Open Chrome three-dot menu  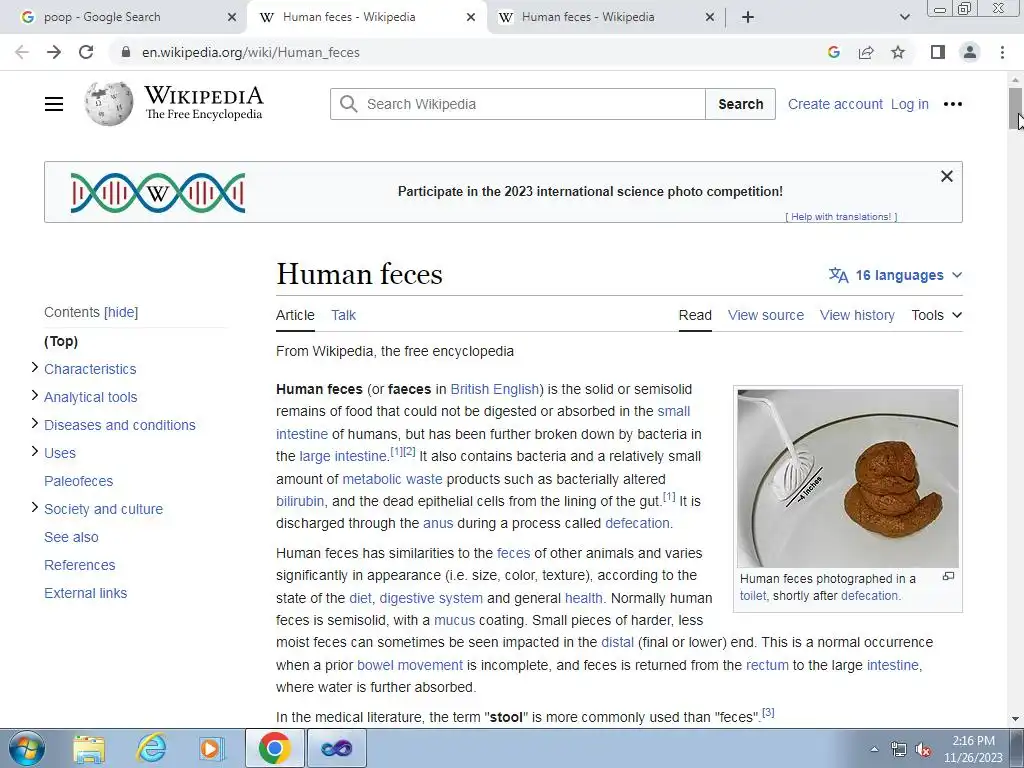[1002, 52]
